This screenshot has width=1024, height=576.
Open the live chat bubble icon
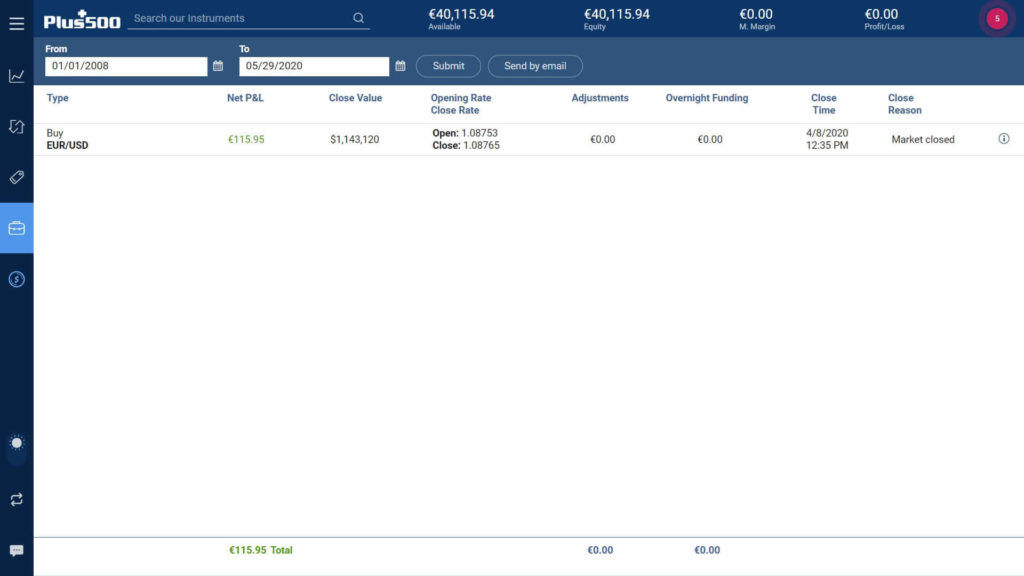[x=16, y=551]
